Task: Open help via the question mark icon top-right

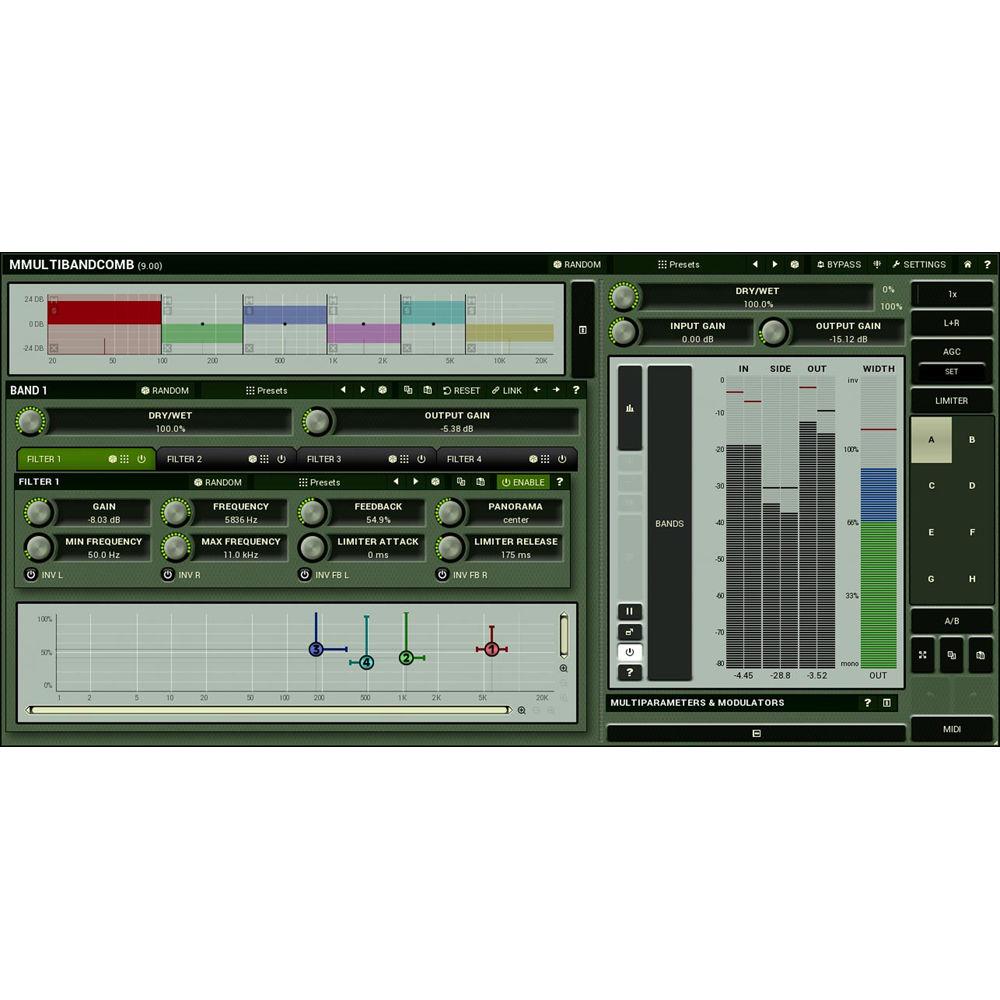Action: click(988, 265)
